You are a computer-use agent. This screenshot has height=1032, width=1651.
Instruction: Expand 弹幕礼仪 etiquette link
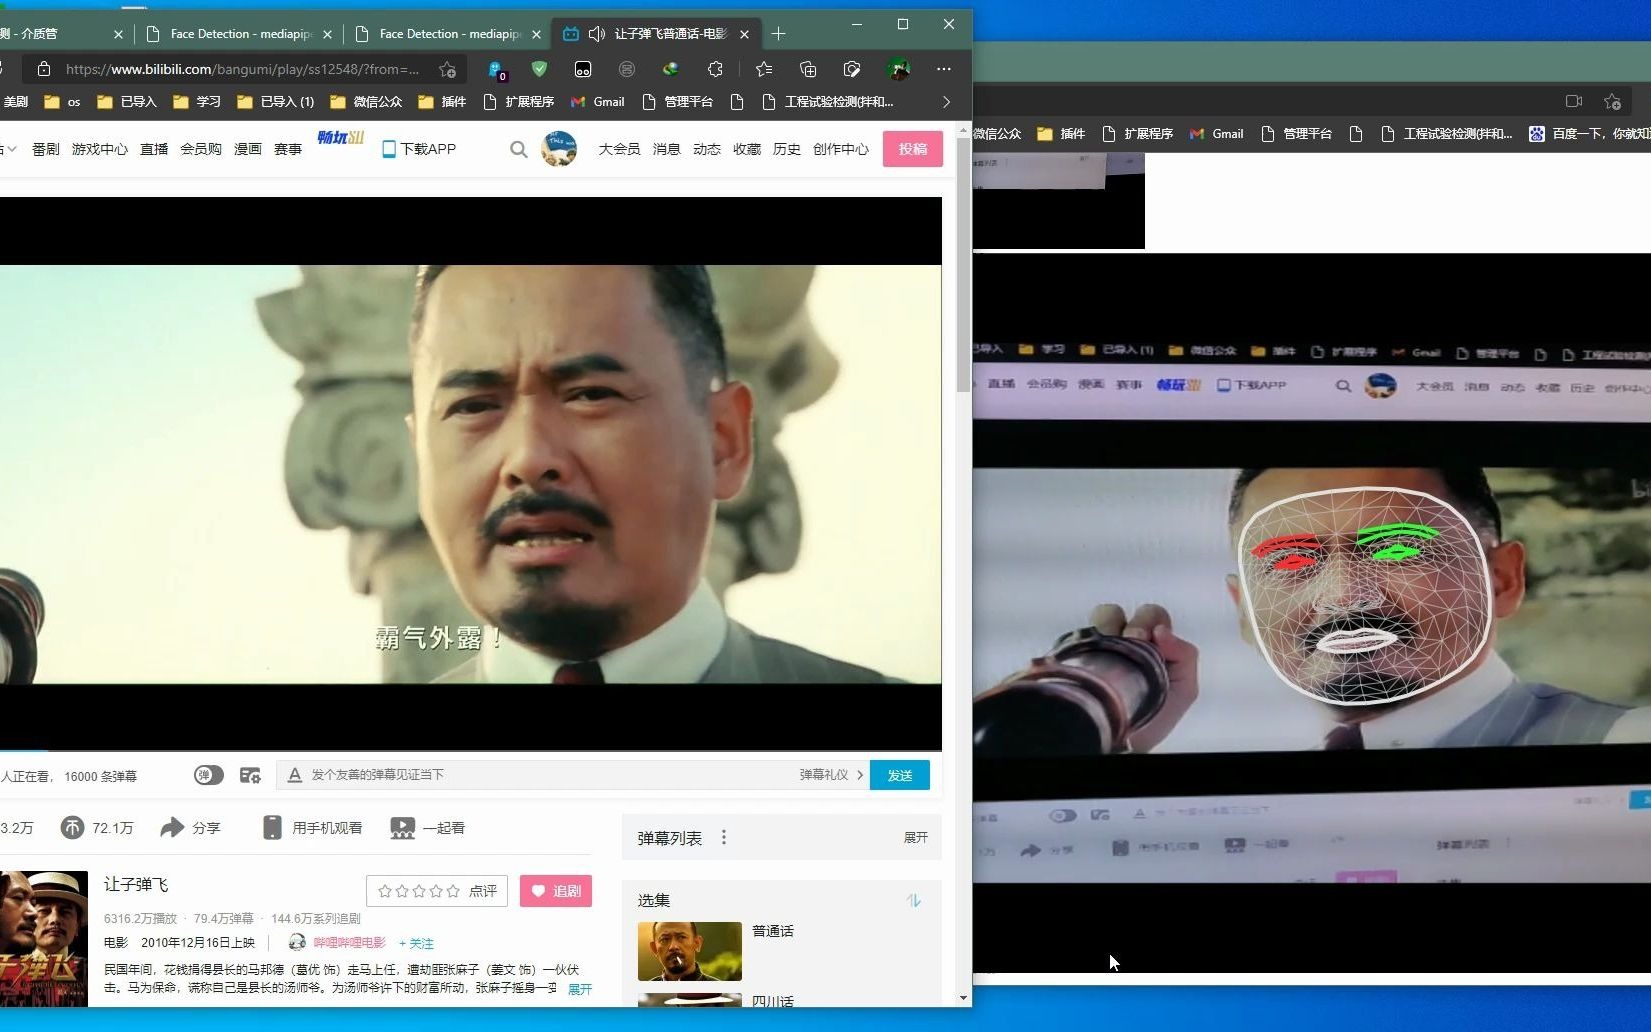(831, 775)
